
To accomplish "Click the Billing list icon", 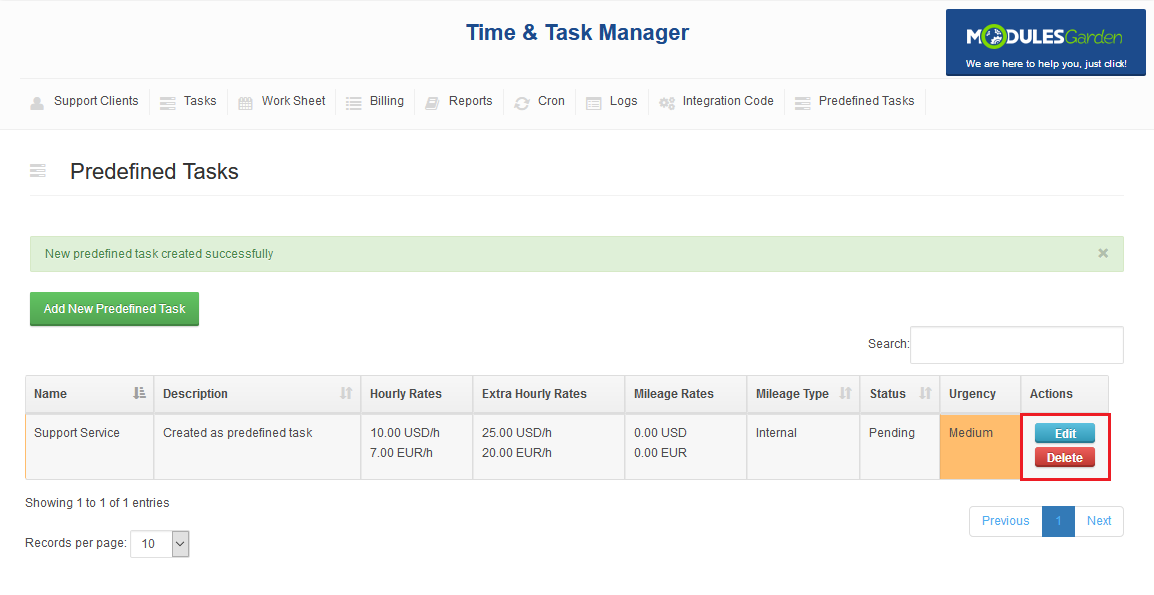I will pyautogui.click(x=354, y=103).
